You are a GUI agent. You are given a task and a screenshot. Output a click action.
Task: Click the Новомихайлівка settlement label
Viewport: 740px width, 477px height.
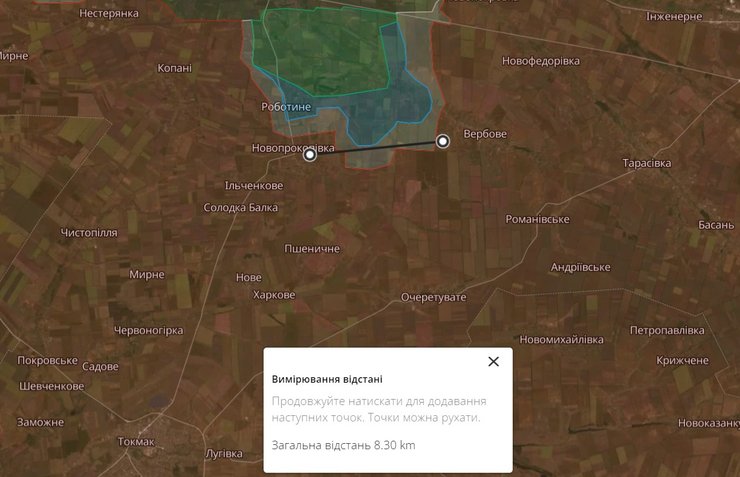(562, 340)
